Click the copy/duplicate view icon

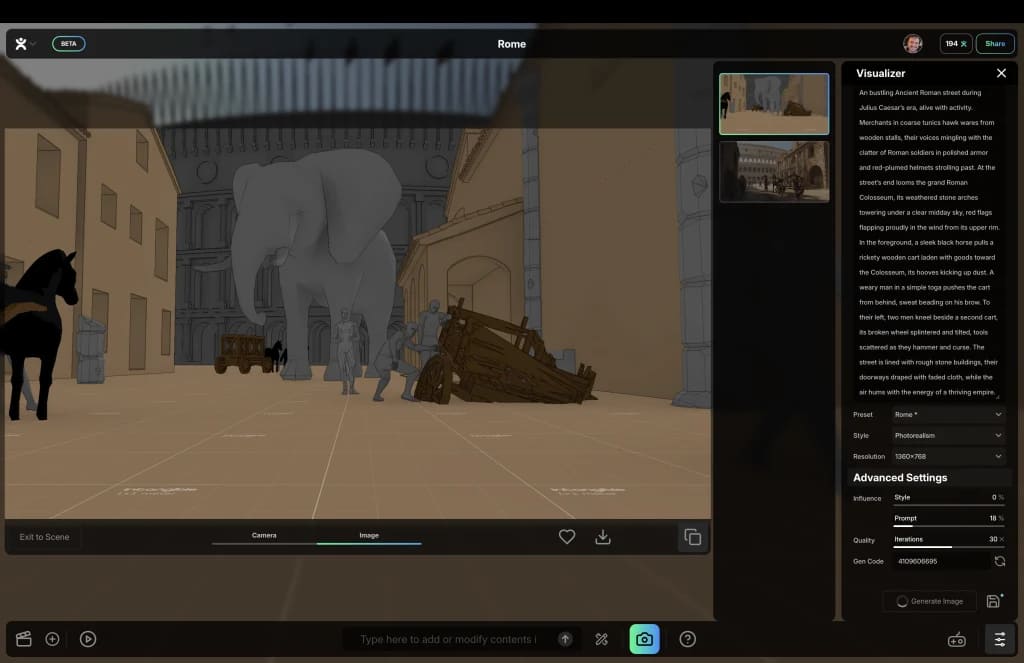pyautogui.click(x=692, y=537)
